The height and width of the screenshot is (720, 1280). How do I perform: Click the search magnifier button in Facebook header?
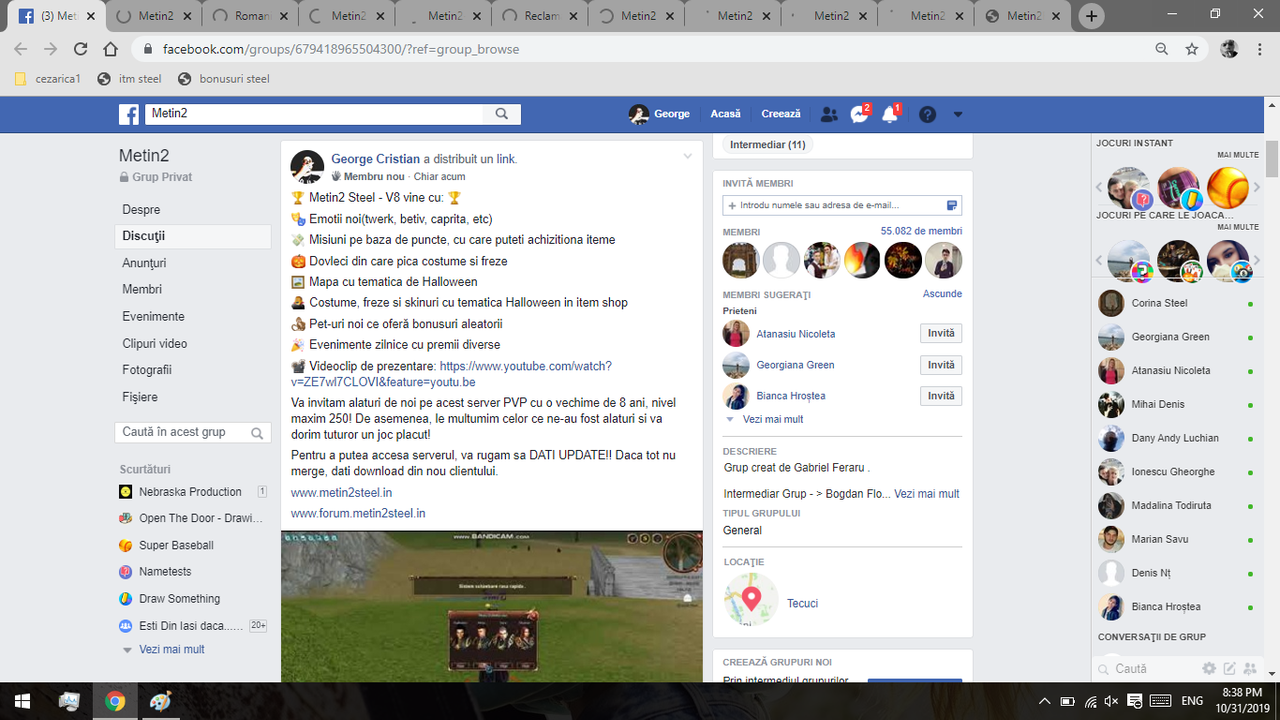[x=502, y=114]
